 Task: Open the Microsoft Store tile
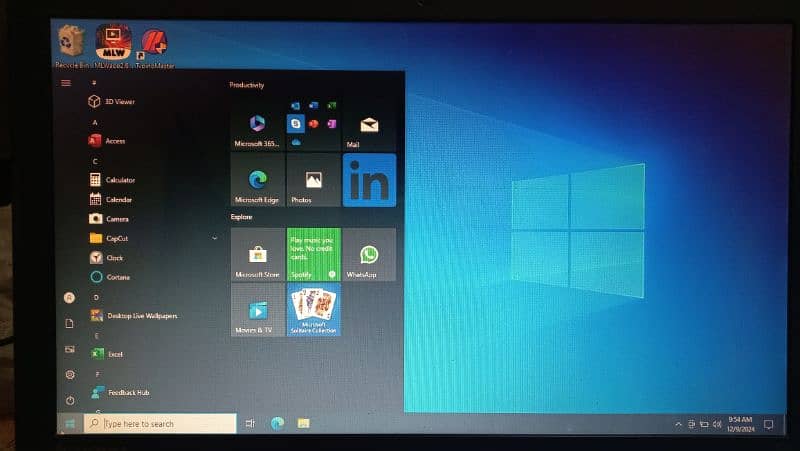click(x=258, y=255)
